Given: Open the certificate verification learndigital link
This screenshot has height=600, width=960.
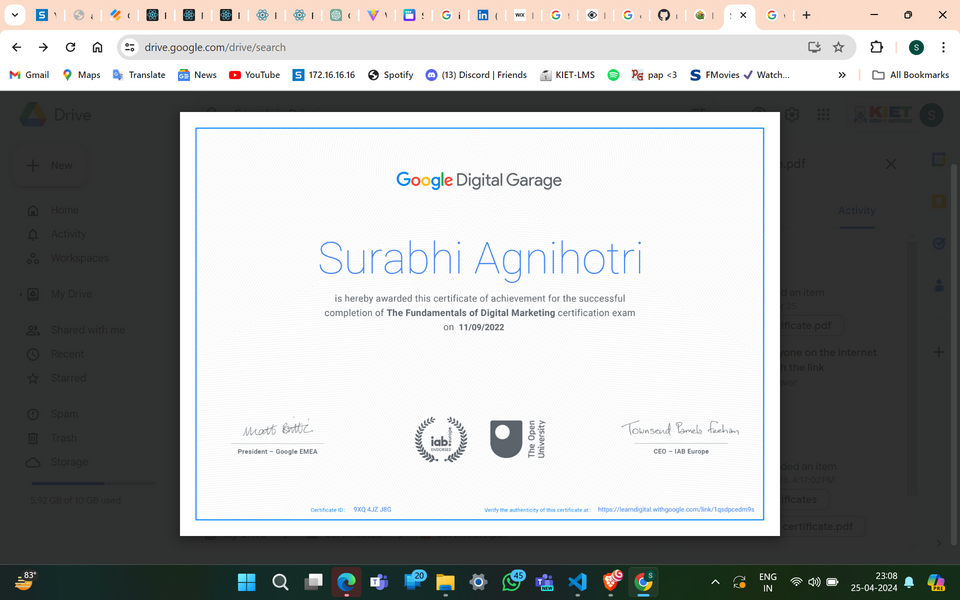Looking at the screenshot, I should pos(676,509).
